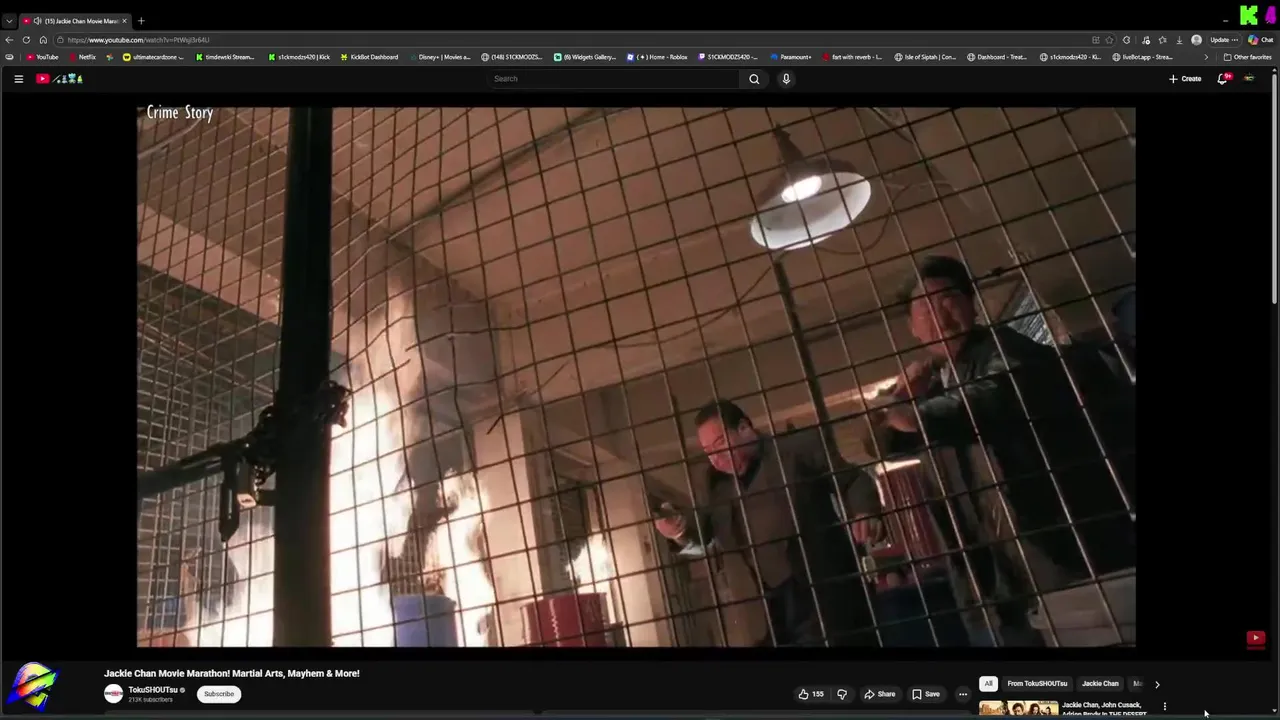Click the browser Update button

click(x=1224, y=40)
